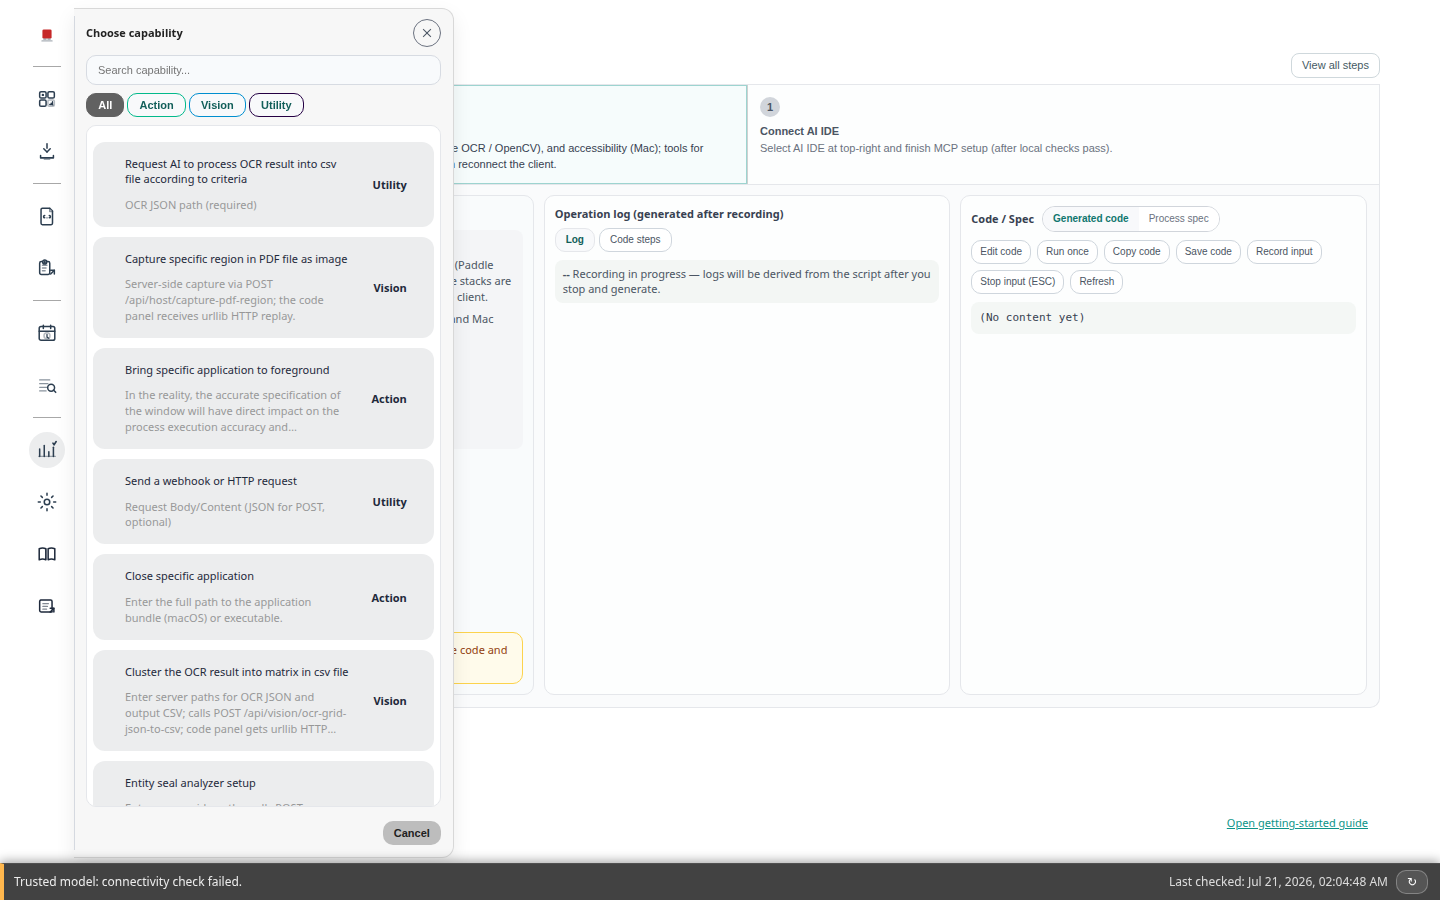Click 'Trusted model: connectivity check failed.' status text
Screen dimensions: 1440x900
point(128,882)
